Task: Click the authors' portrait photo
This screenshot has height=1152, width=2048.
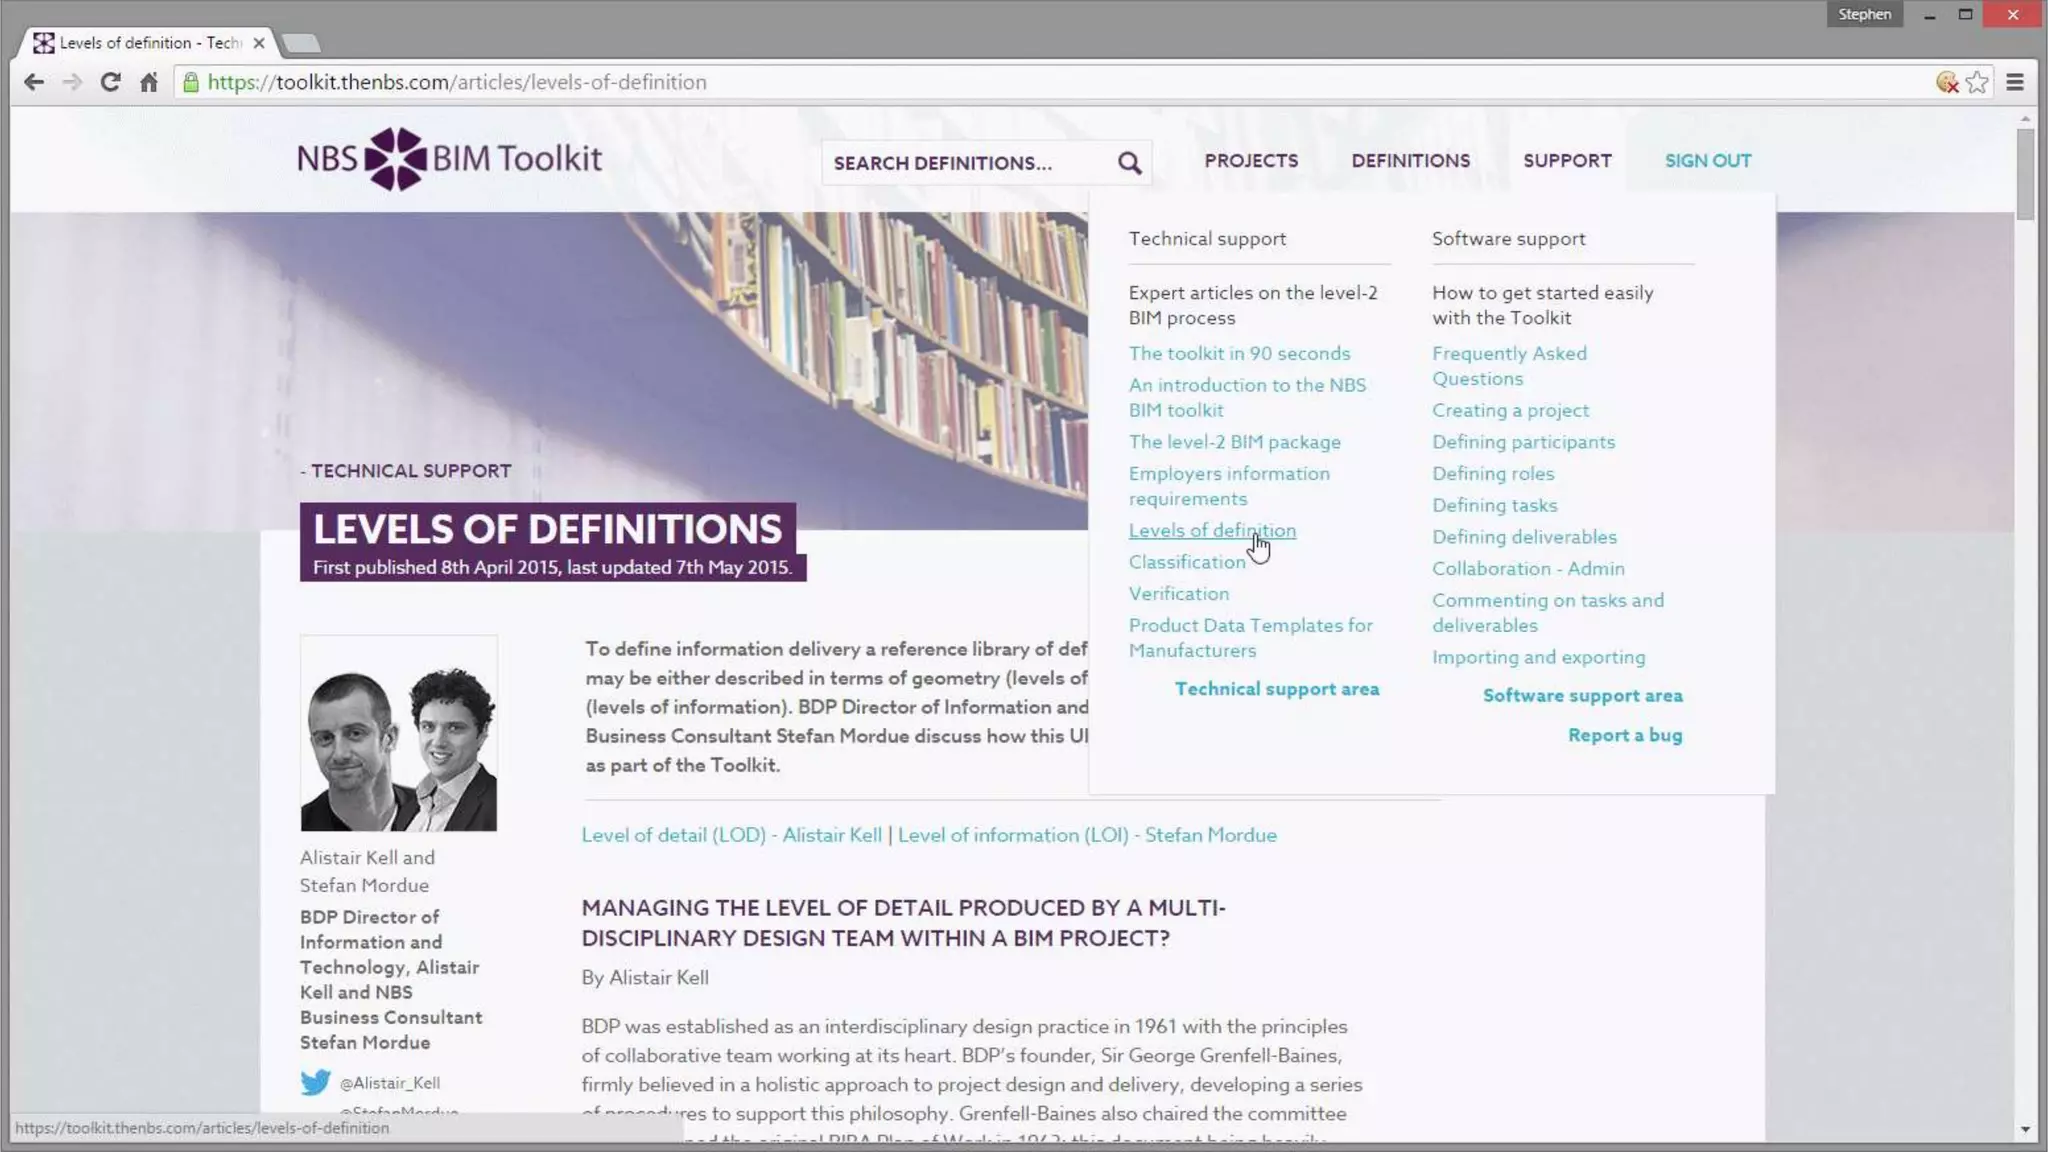Action: 398,734
